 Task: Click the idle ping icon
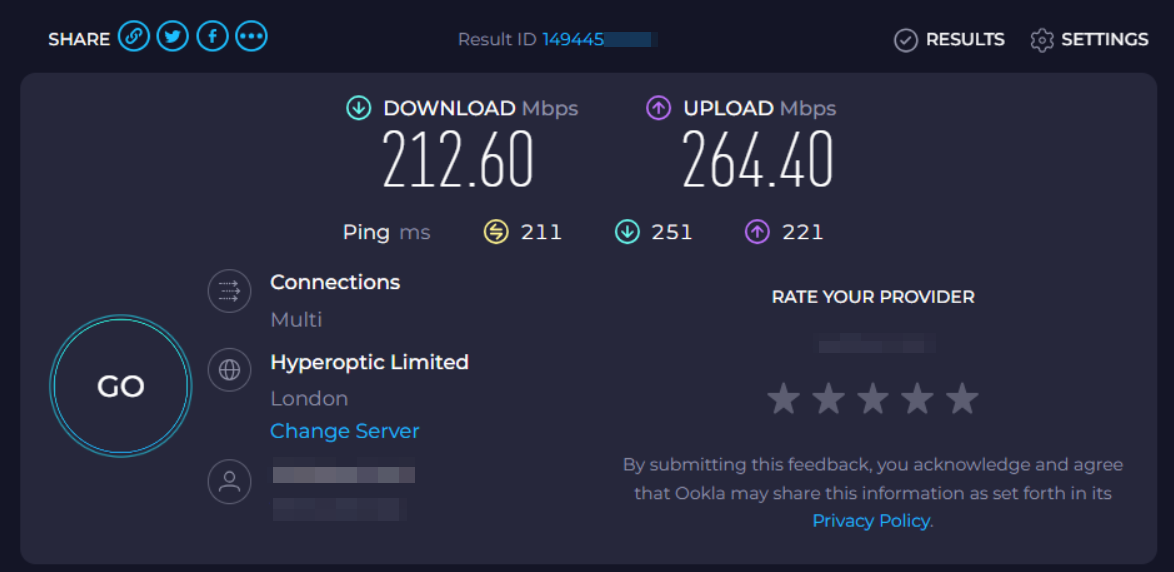496,232
